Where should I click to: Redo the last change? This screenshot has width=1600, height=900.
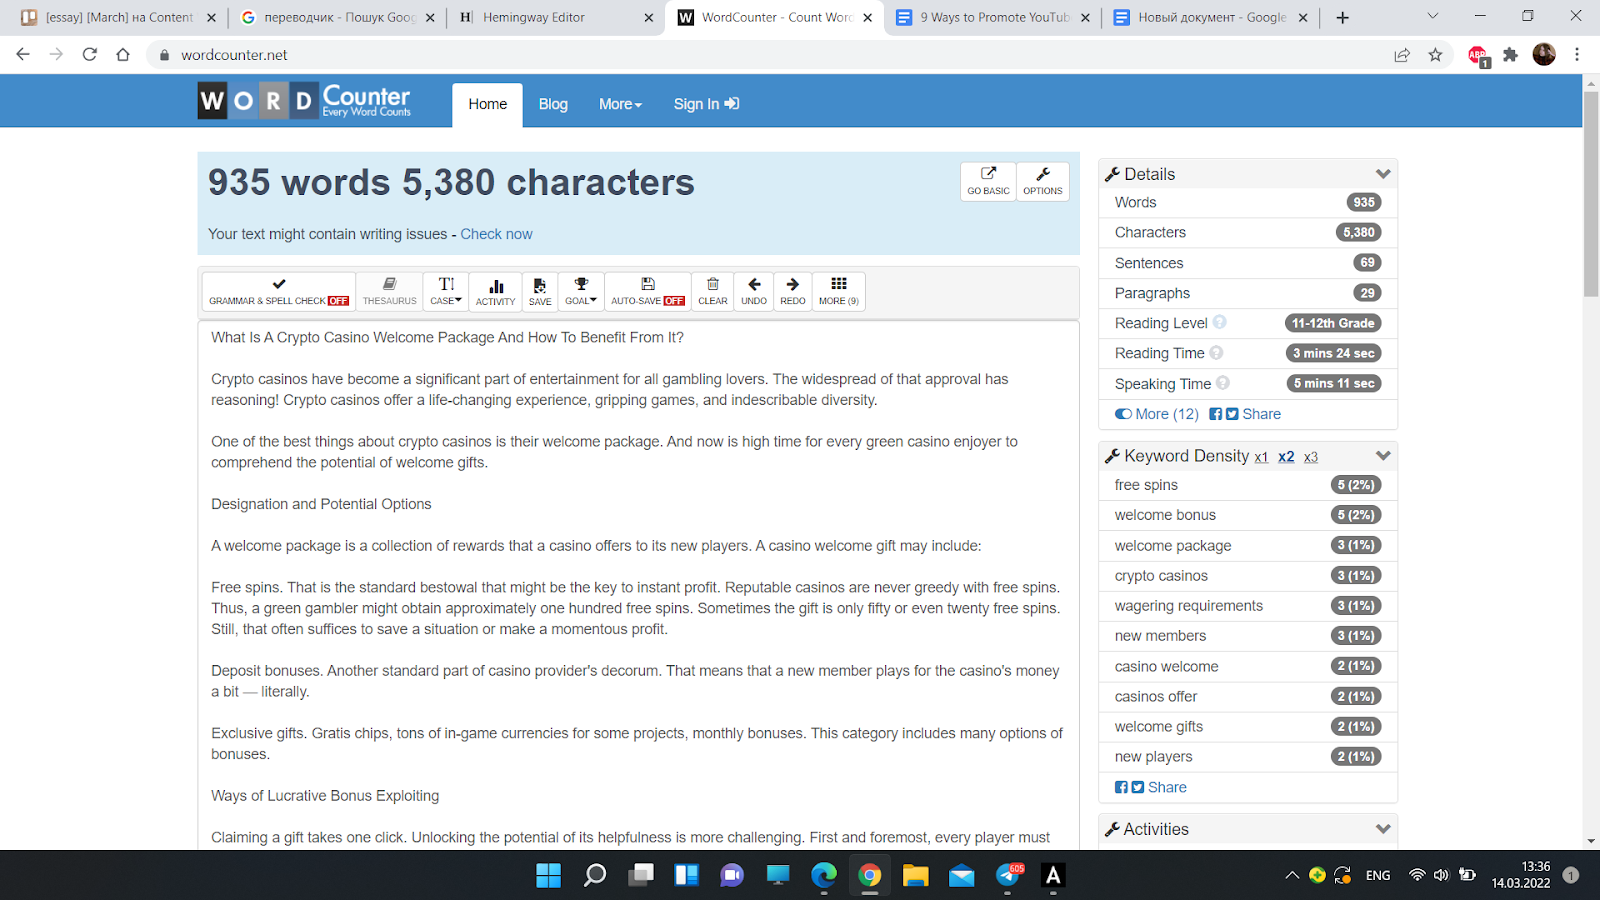pos(793,291)
